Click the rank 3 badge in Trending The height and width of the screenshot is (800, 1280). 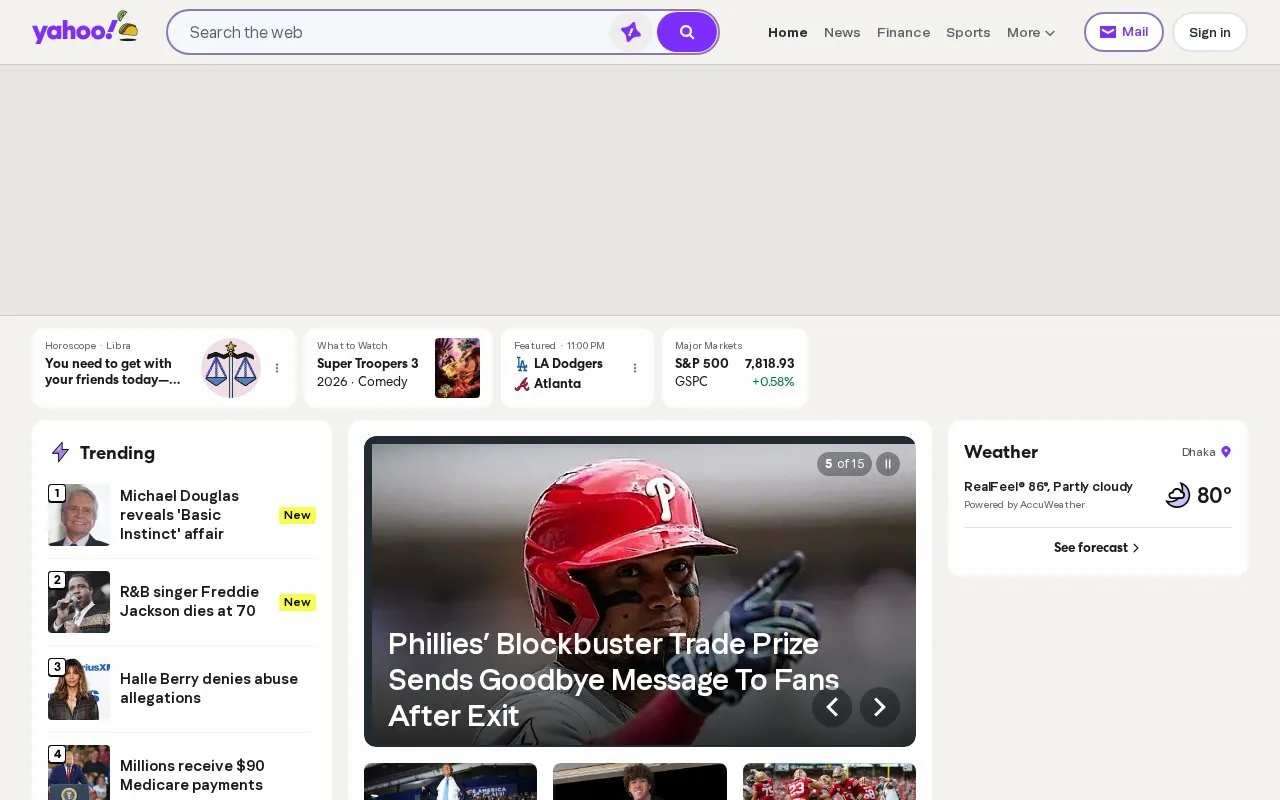57,667
